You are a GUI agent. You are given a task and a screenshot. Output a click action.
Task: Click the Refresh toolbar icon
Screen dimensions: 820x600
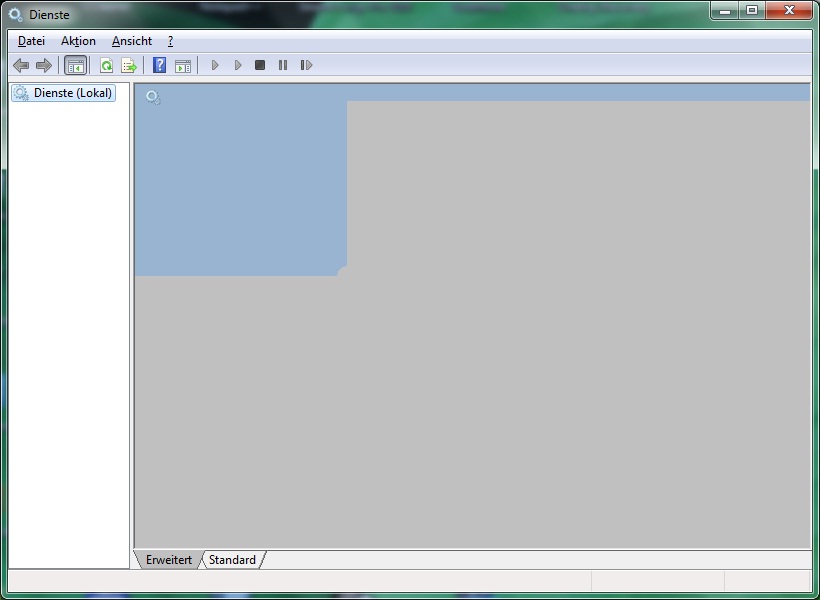point(107,65)
